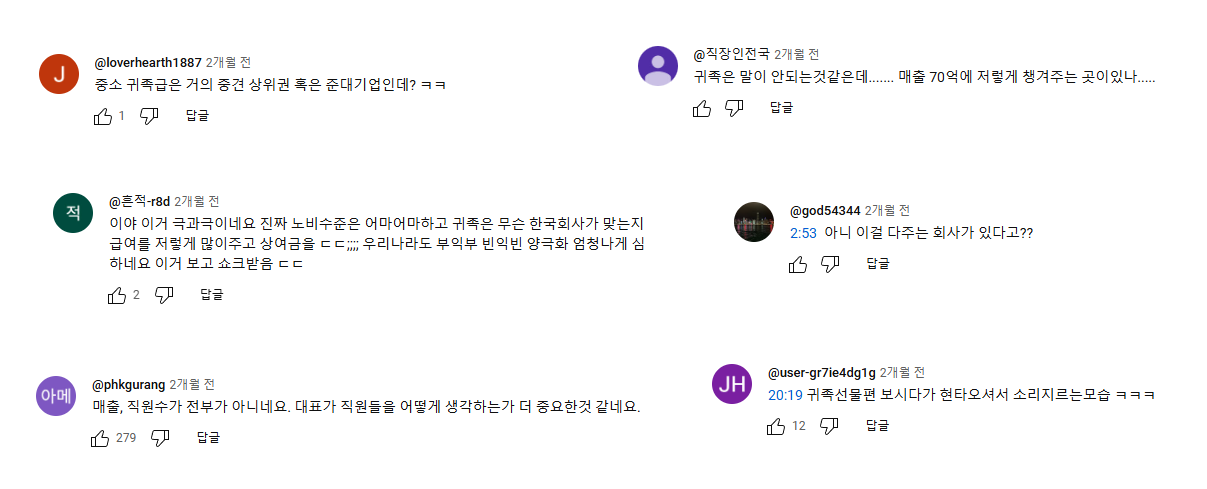Dislike the comment by @user-gr7ie4dg1g

click(829, 427)
